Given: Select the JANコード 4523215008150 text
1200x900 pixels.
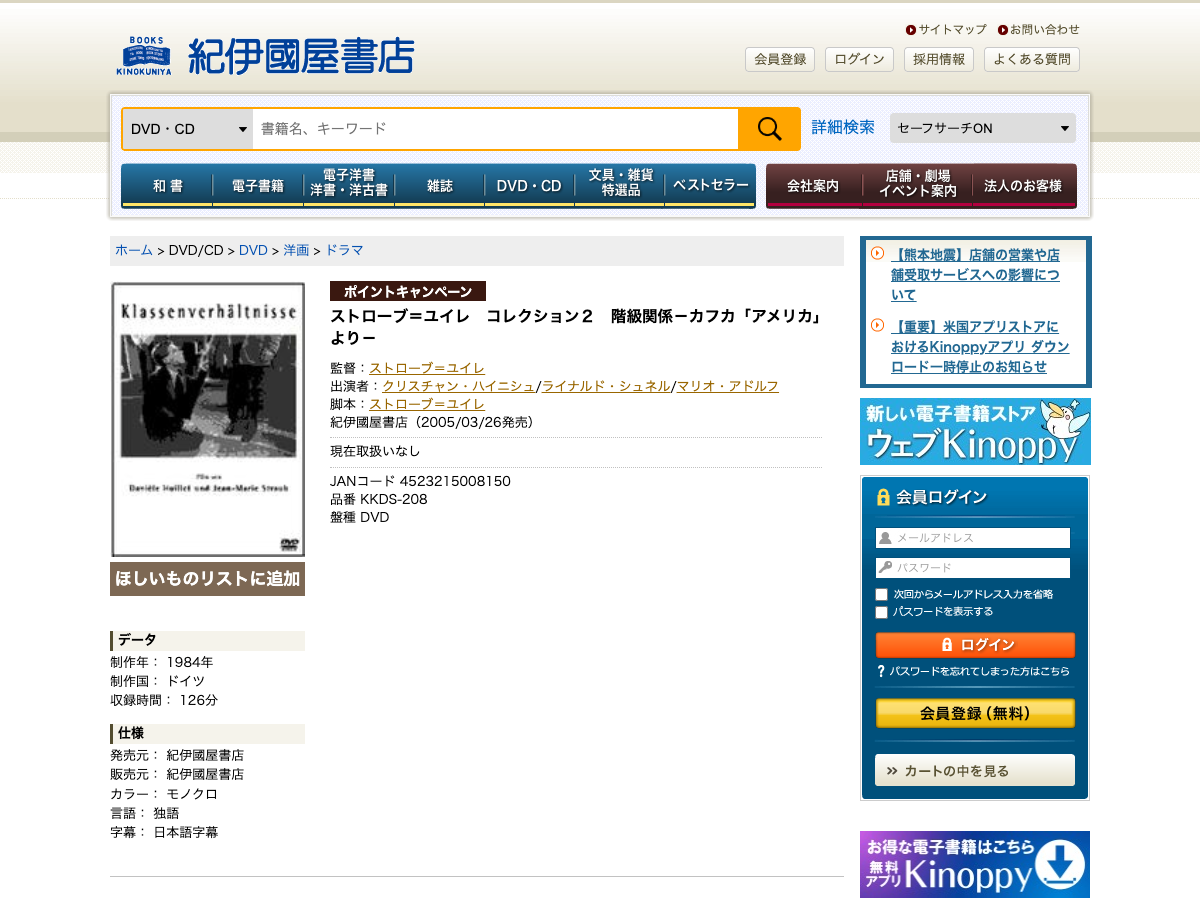Looking at the screenshot, I should point(420,481).
